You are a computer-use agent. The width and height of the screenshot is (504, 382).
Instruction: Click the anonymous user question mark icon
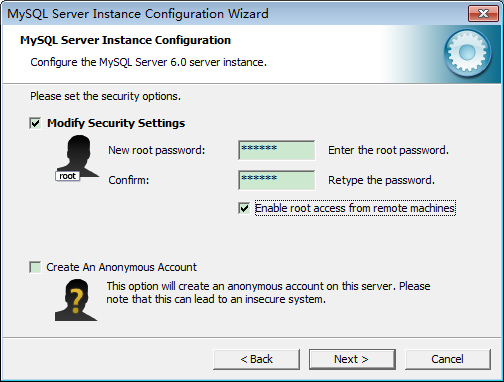tap(76, 300)
